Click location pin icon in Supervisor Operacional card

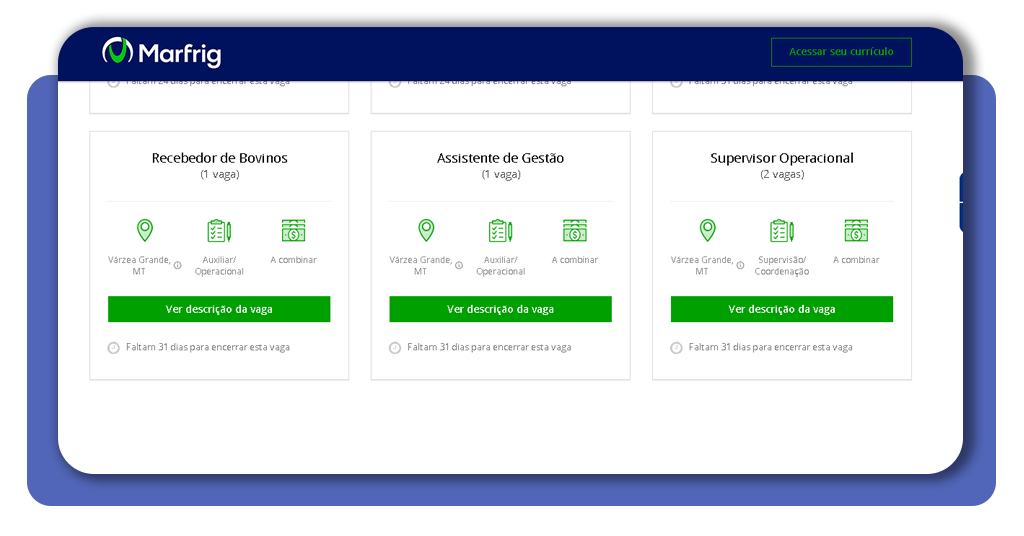[707, 231]
